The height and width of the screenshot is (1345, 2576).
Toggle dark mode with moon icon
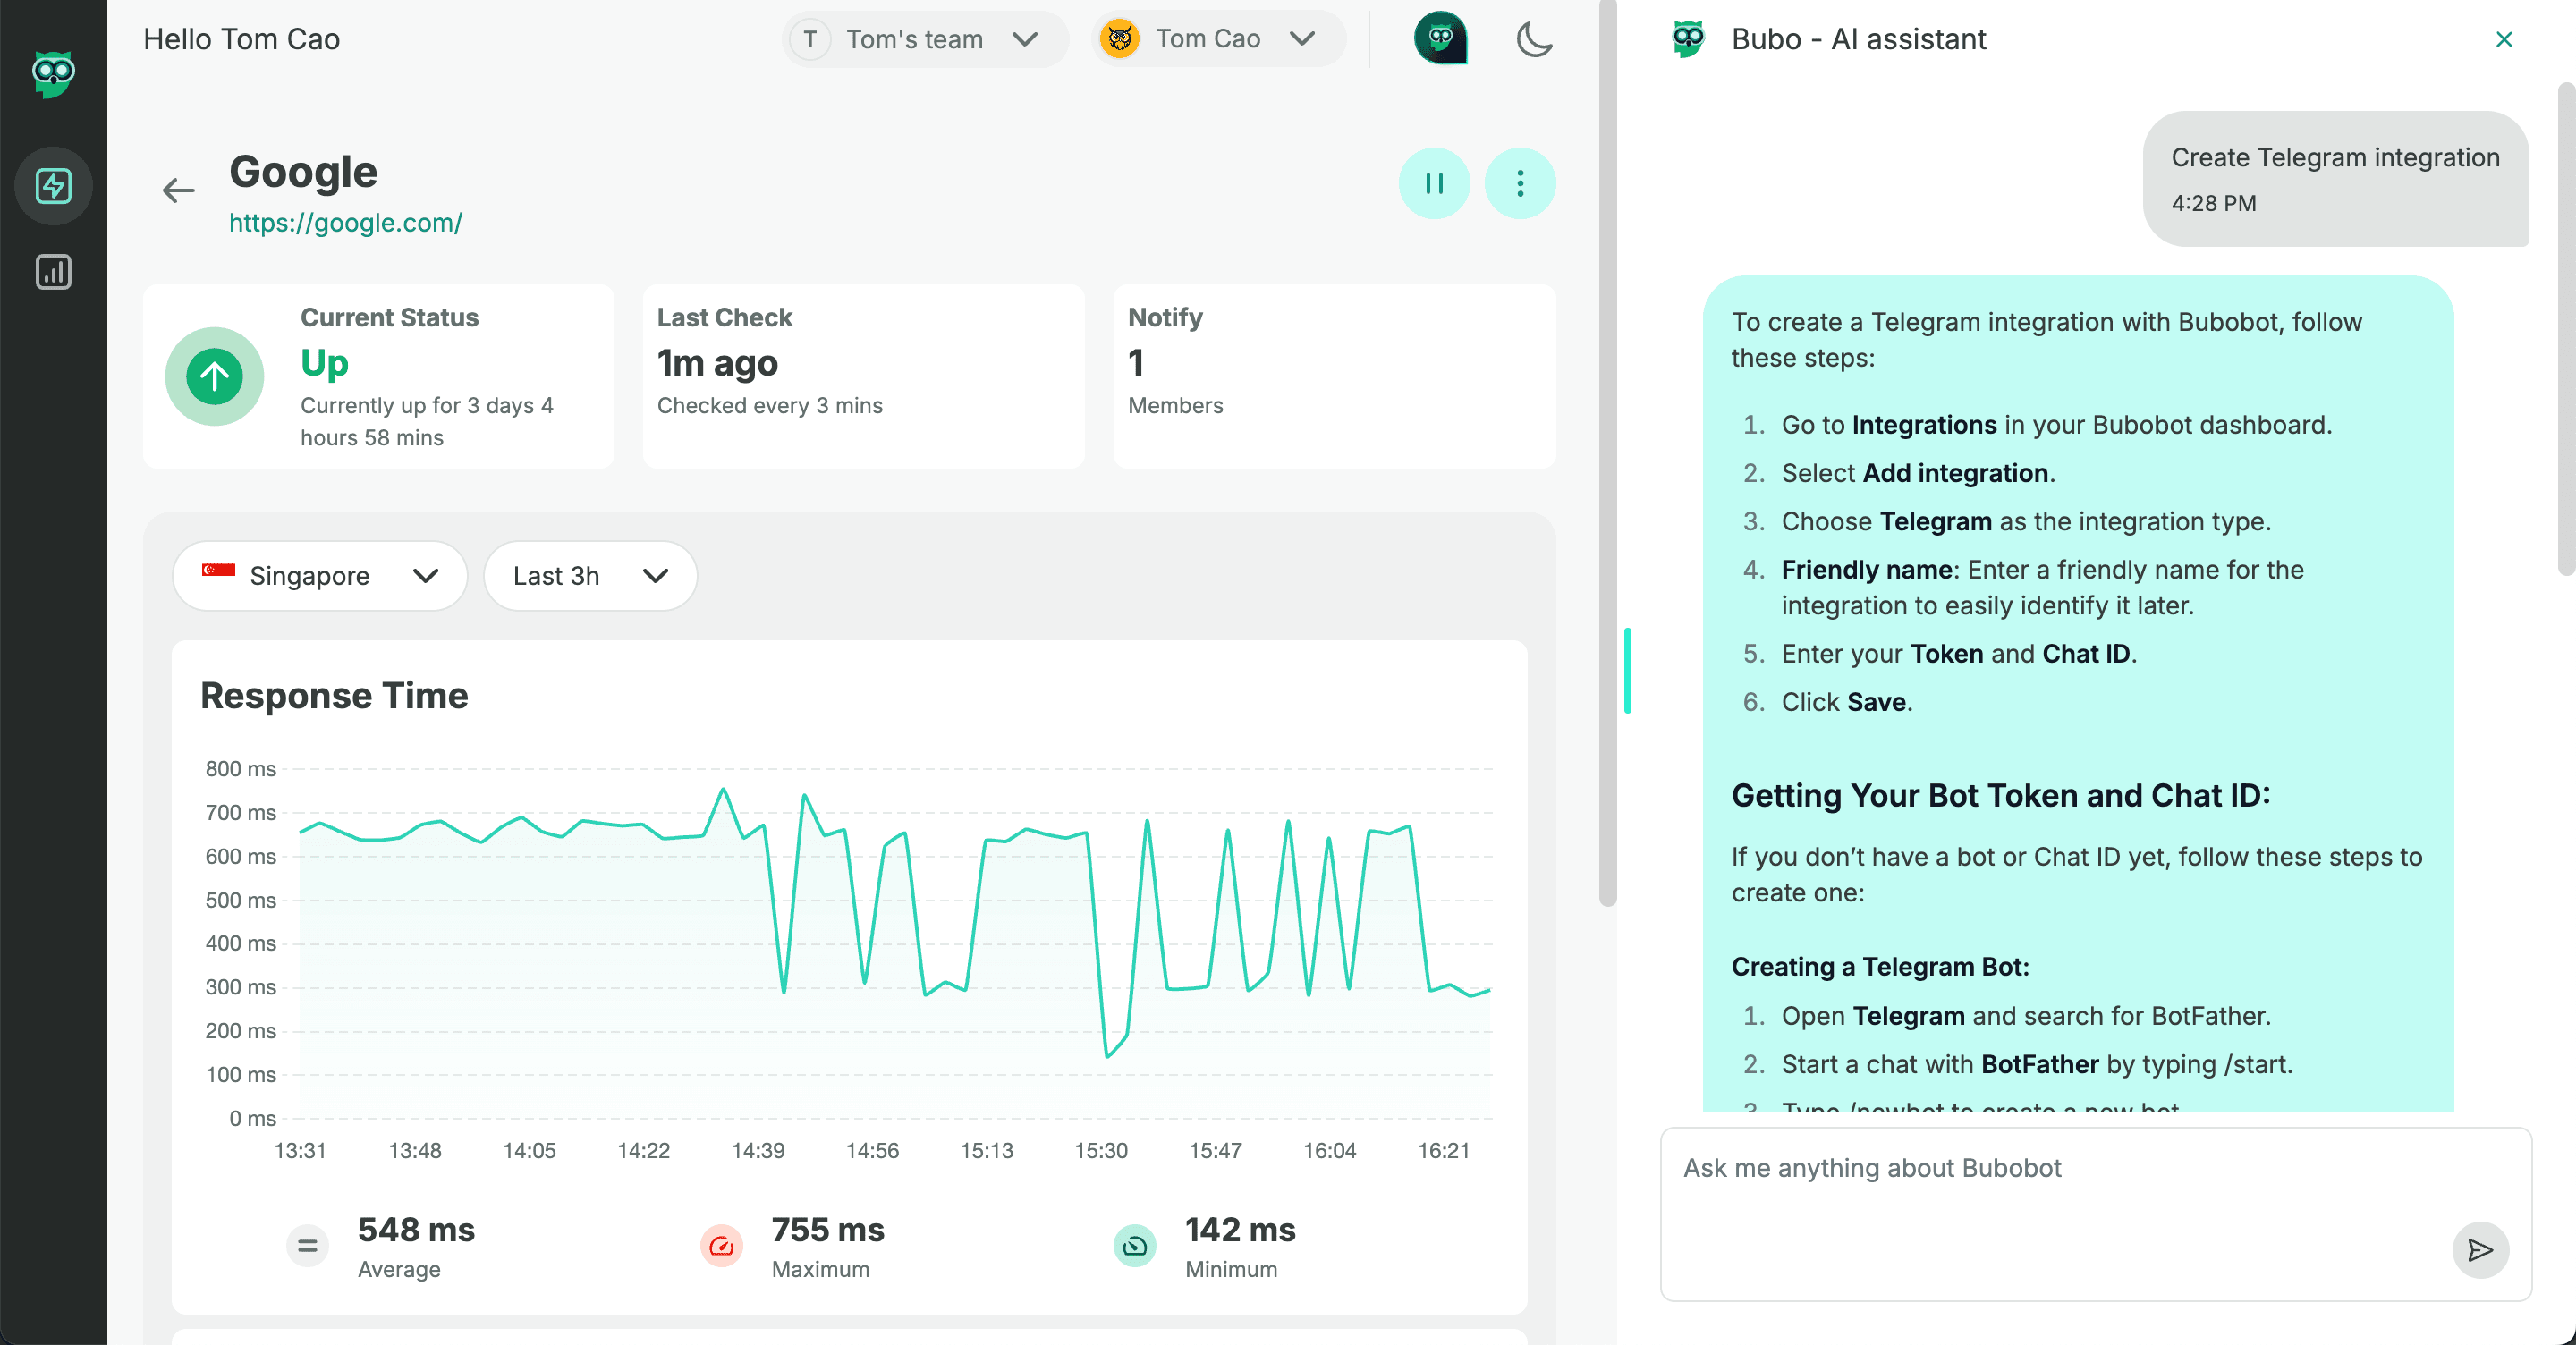(1533, 39)
